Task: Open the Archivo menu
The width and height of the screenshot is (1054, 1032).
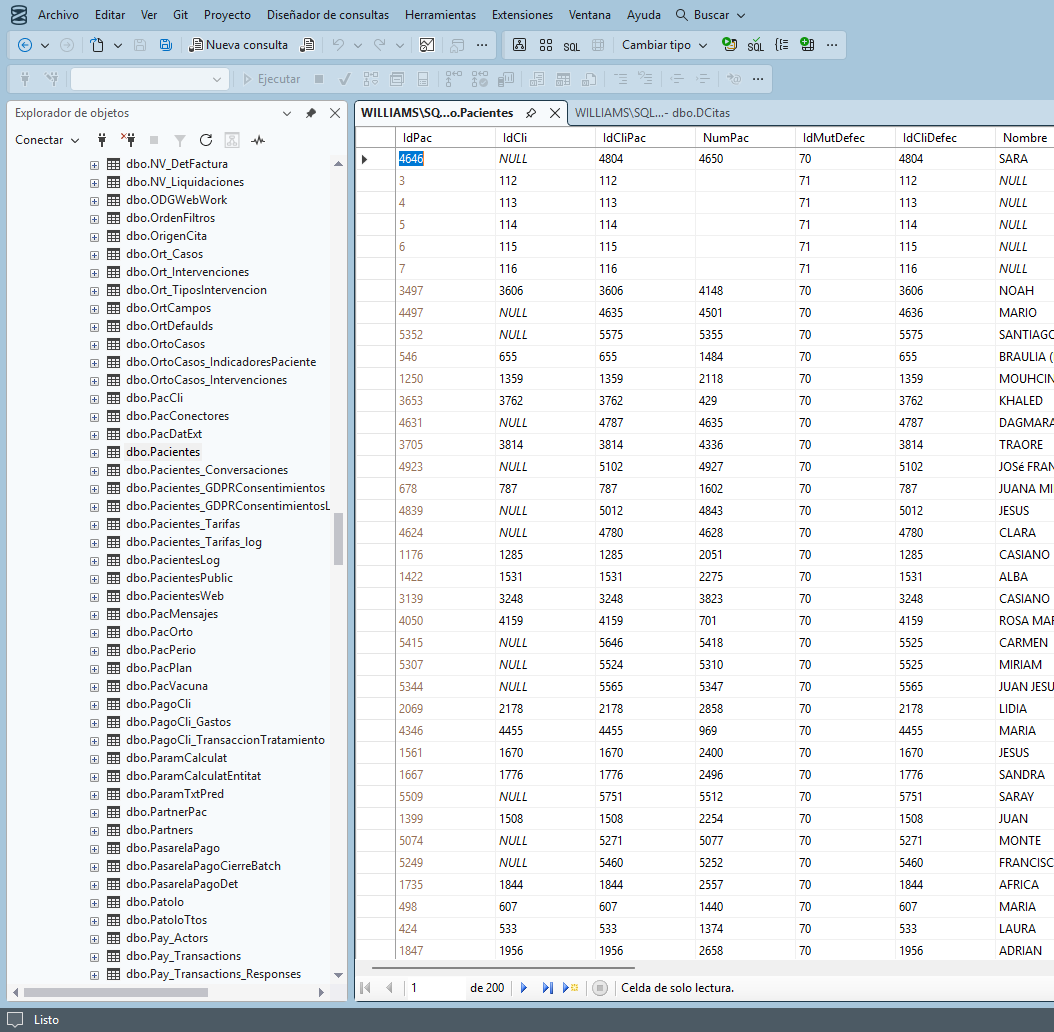Action: pos(58,15)
